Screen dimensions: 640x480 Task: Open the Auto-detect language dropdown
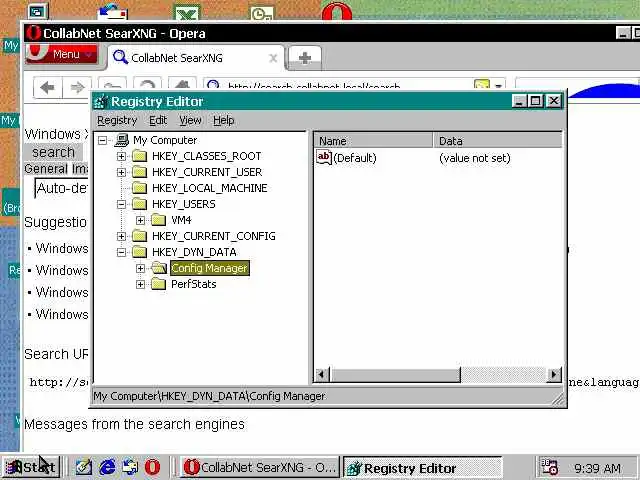click(x=62, y=188)
